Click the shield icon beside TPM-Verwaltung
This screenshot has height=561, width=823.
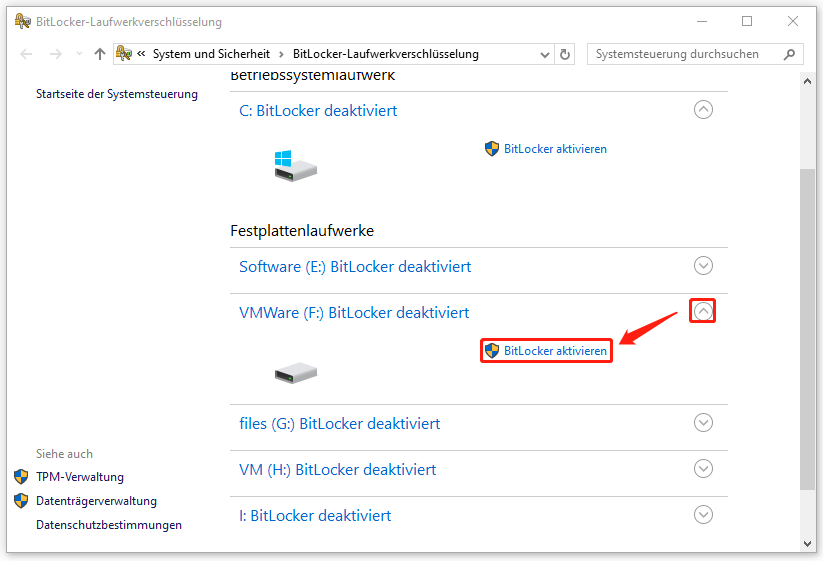(21, 477)
